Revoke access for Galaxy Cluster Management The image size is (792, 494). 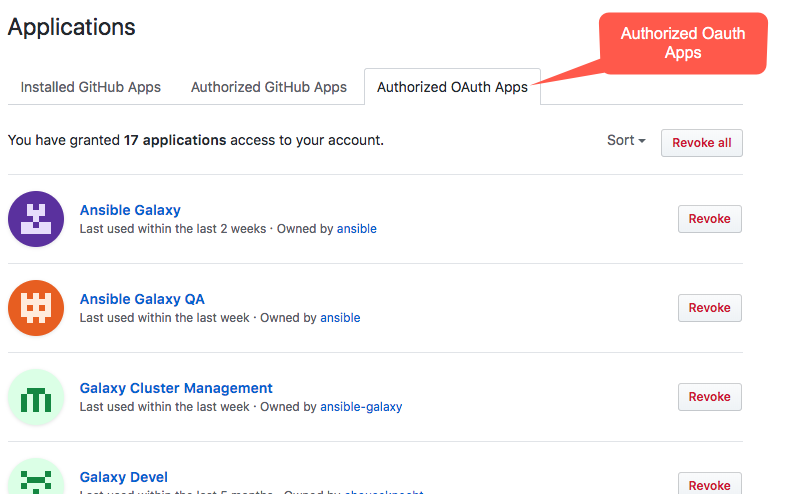pyautogui.click(x=710, y=397)
